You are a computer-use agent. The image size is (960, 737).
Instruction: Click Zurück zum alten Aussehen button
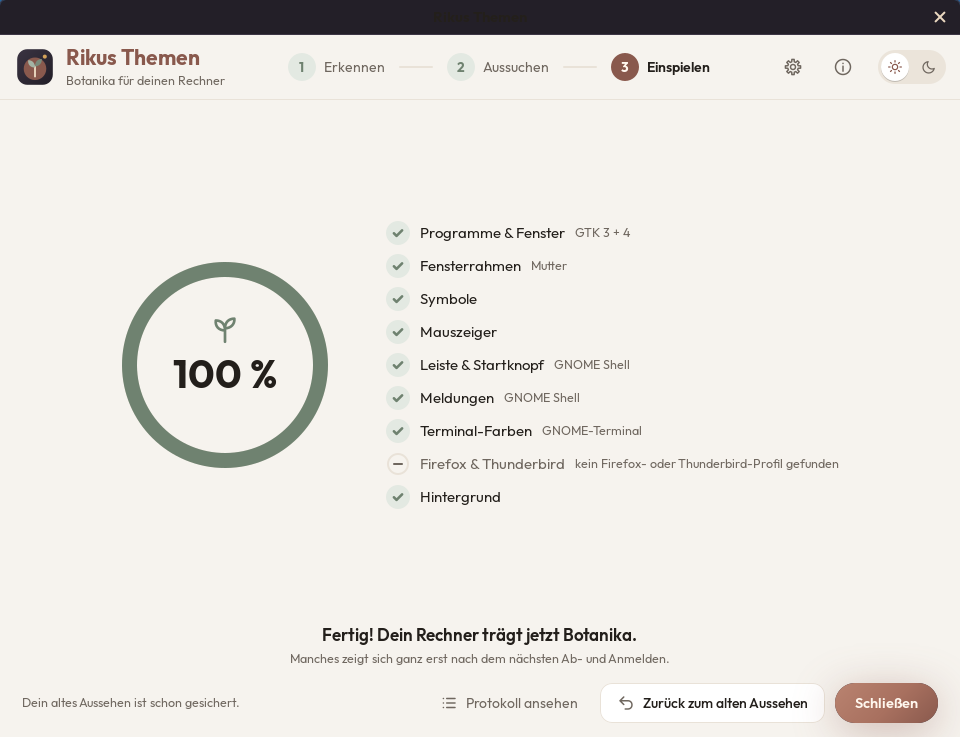712,703
